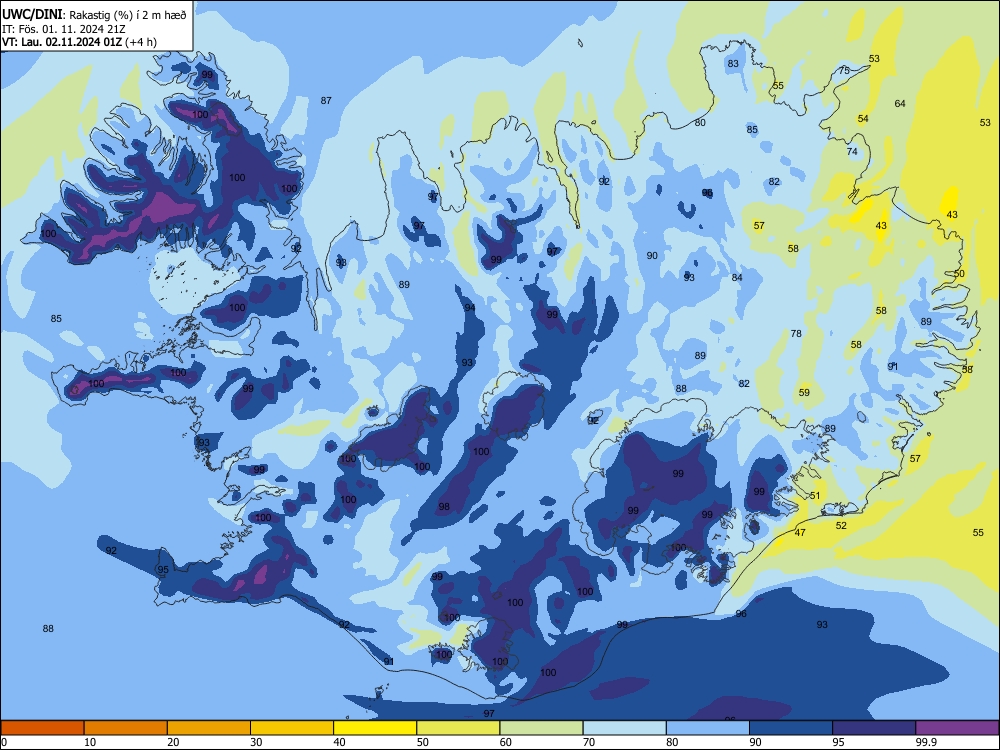The height and width of the screenshot is (750, 1000).
Task: Click the 'UWC/DINI' title text
Action: coord(33,15)
